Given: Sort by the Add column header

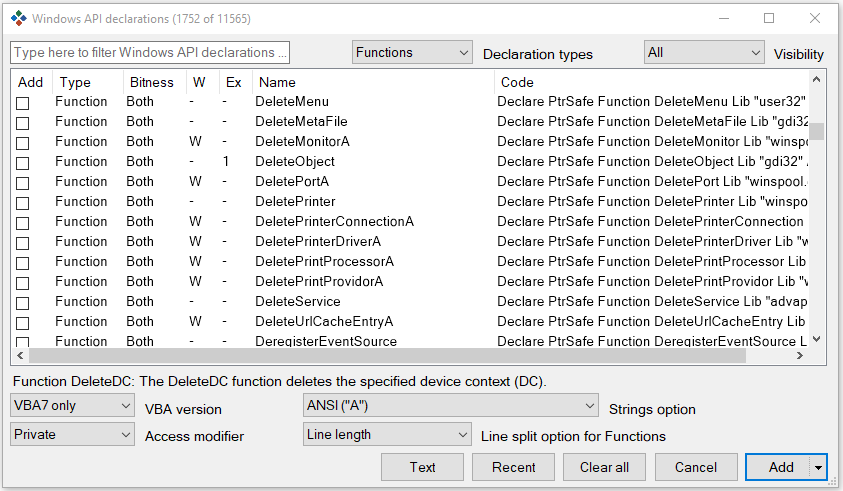Looking at the screenshot, I should 31,82.
